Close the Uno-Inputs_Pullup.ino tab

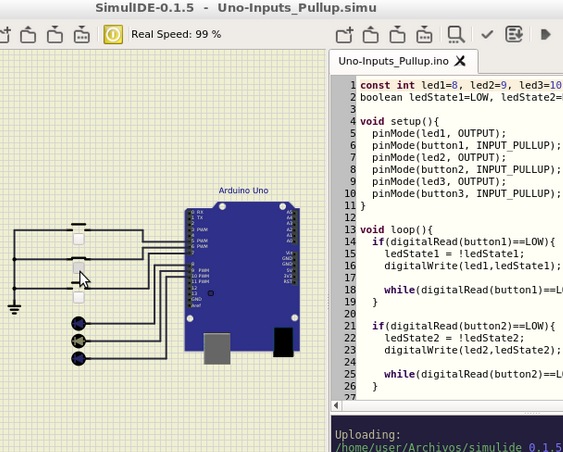click(460, 61)
